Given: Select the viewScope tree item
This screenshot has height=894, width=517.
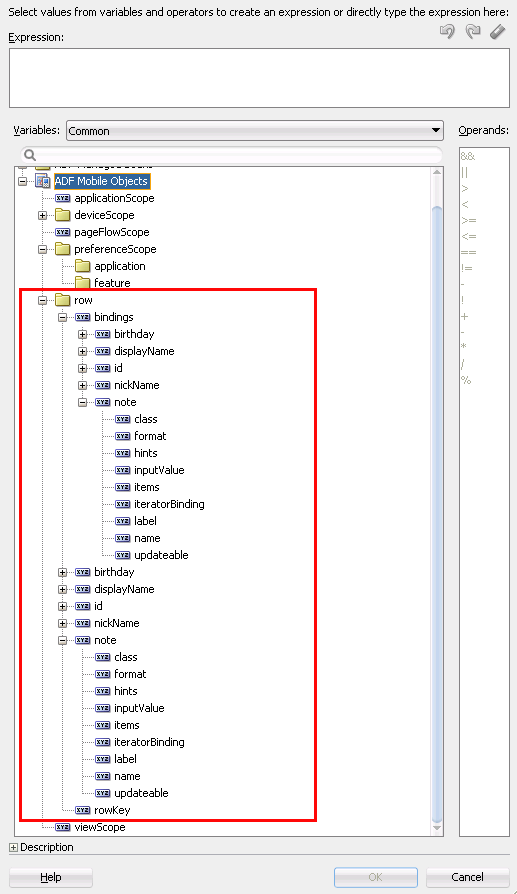Looking at the screenshot, I should (100, 827).
